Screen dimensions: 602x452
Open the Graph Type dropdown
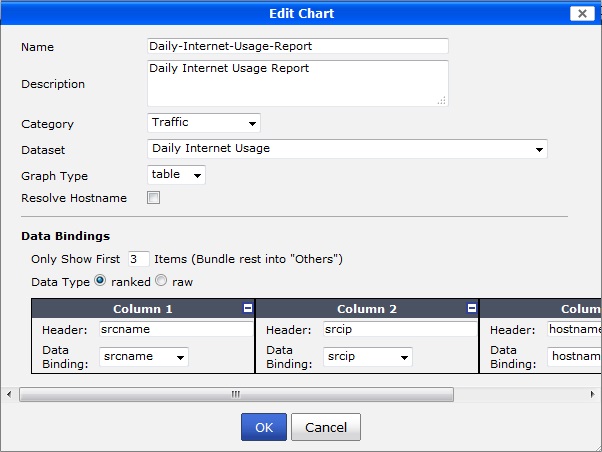pyautogui.click(x=176, y=175)
